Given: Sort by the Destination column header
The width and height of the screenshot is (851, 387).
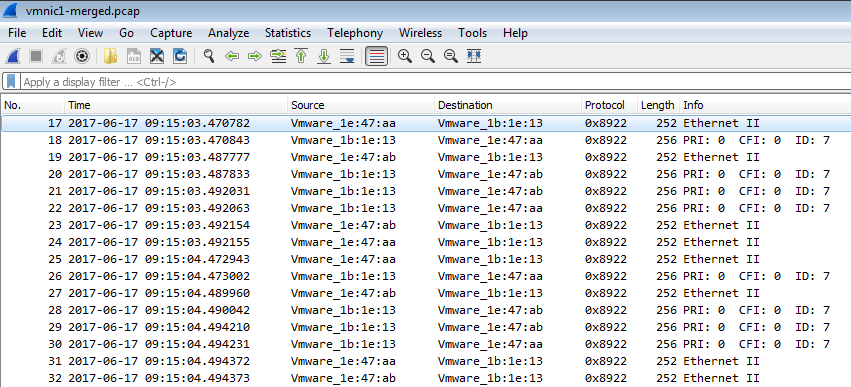Looking at the screenshot, I should pyautogui.click(x=508, y=105).
